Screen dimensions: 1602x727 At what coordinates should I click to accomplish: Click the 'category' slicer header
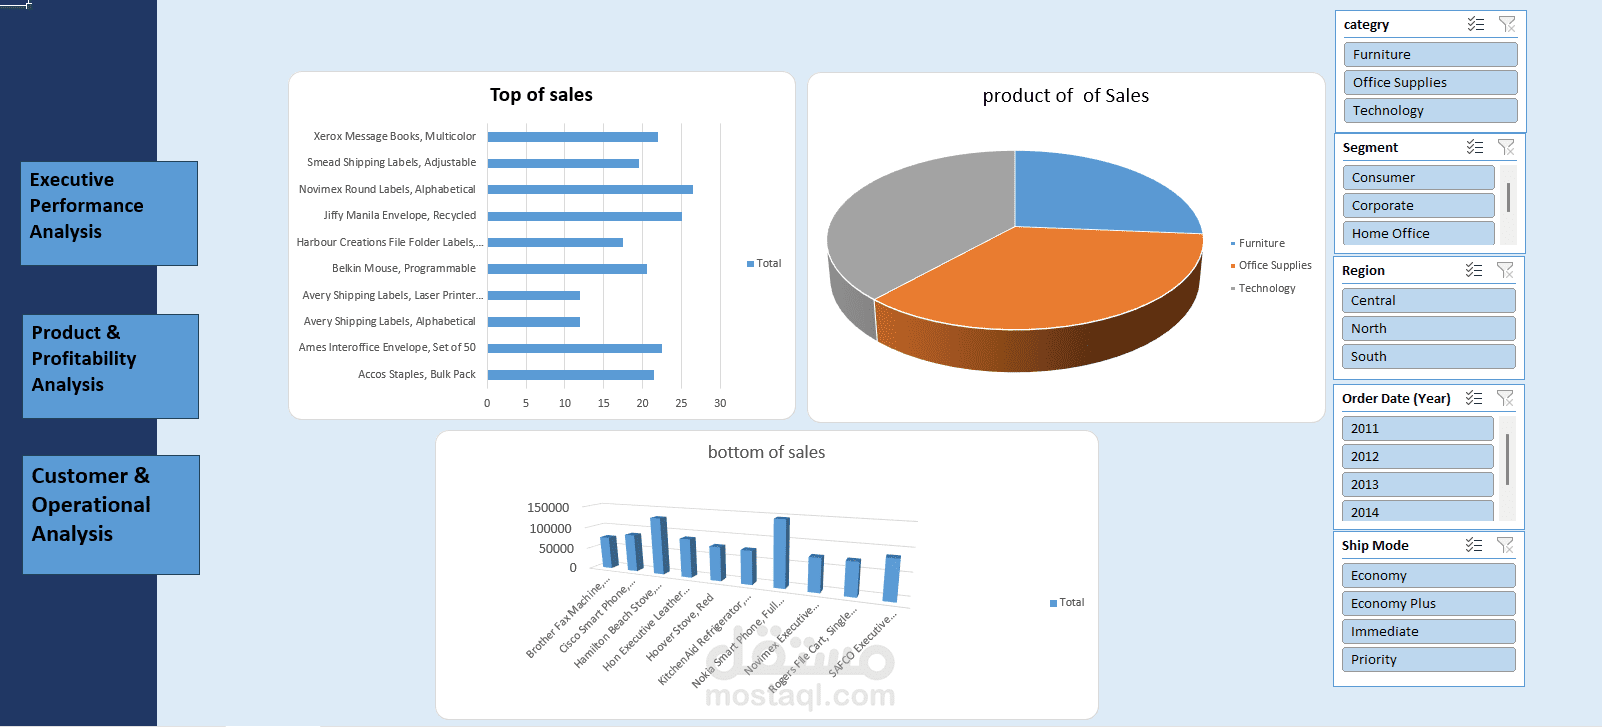click(x=1366, y=24)
